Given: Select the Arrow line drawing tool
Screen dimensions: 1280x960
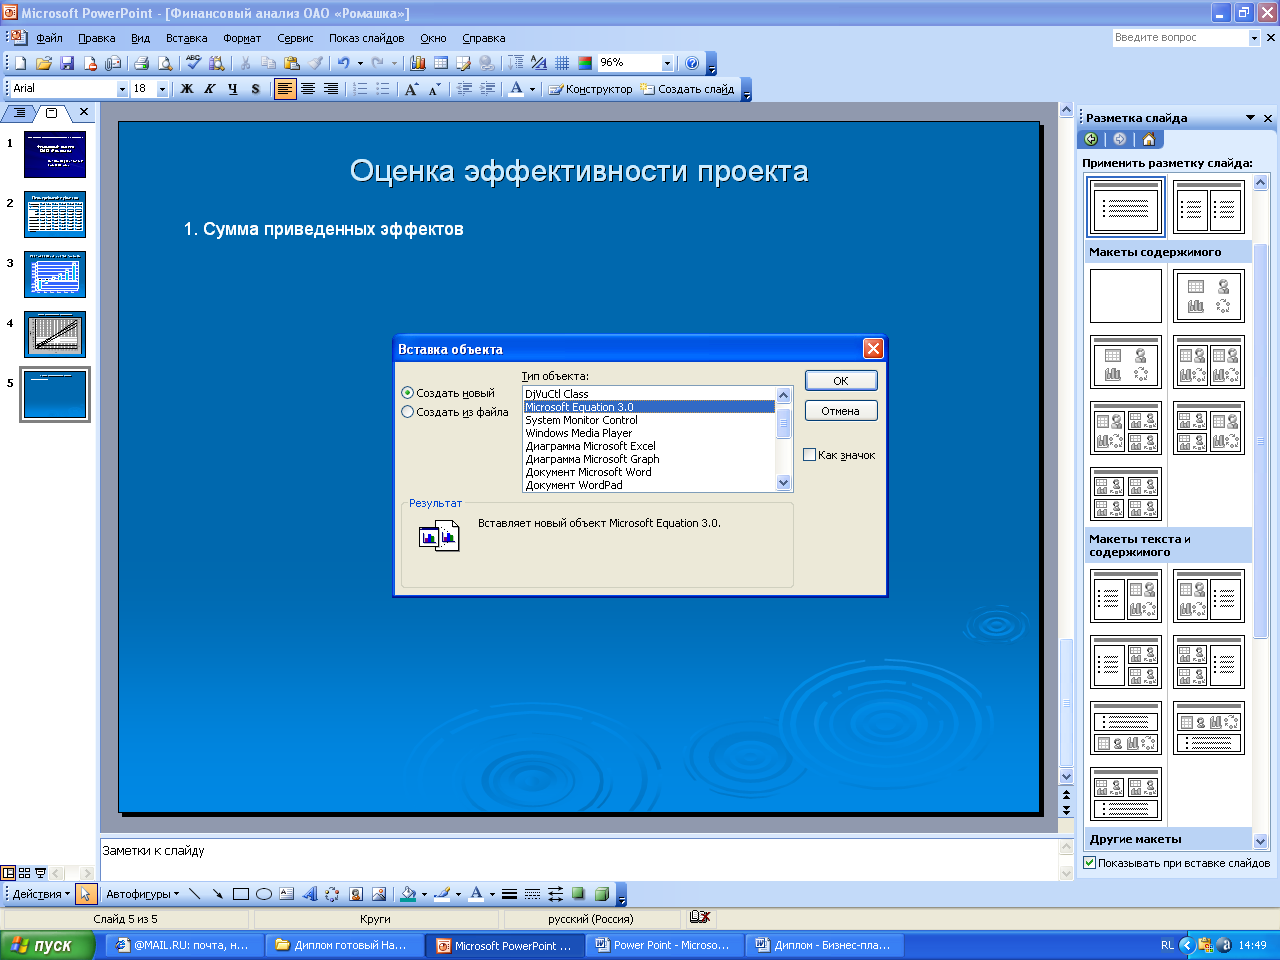Looking at the screenshot, I should (x=218, y=894).
